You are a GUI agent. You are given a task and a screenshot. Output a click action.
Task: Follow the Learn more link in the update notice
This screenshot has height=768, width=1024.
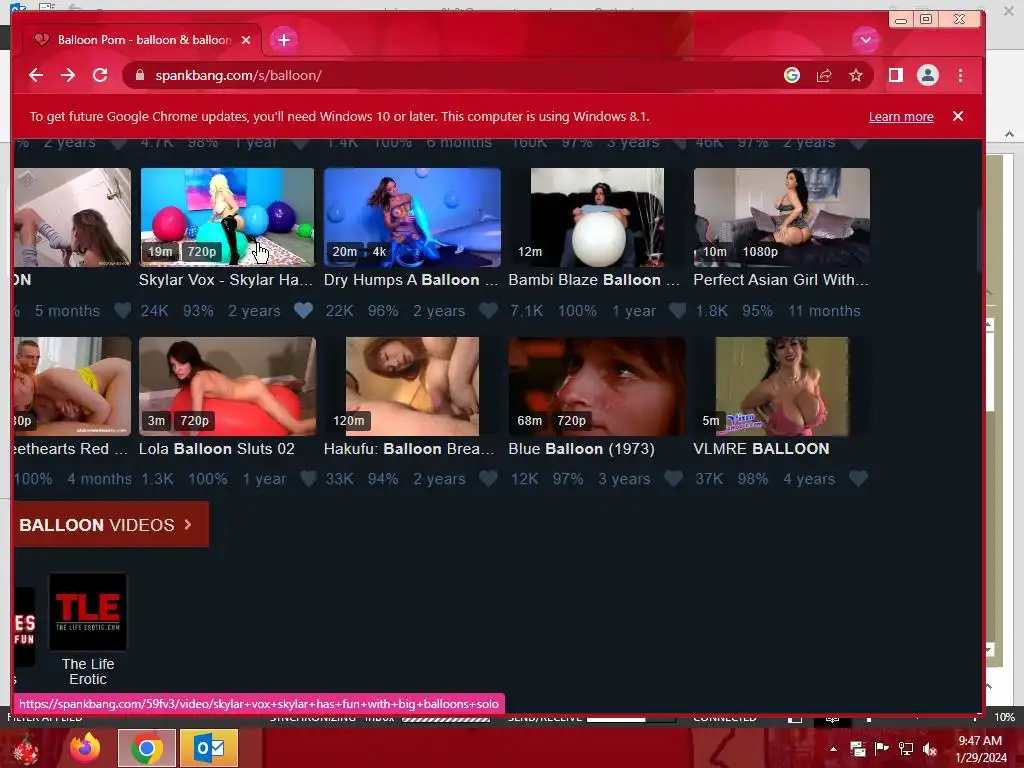[901, 116]
